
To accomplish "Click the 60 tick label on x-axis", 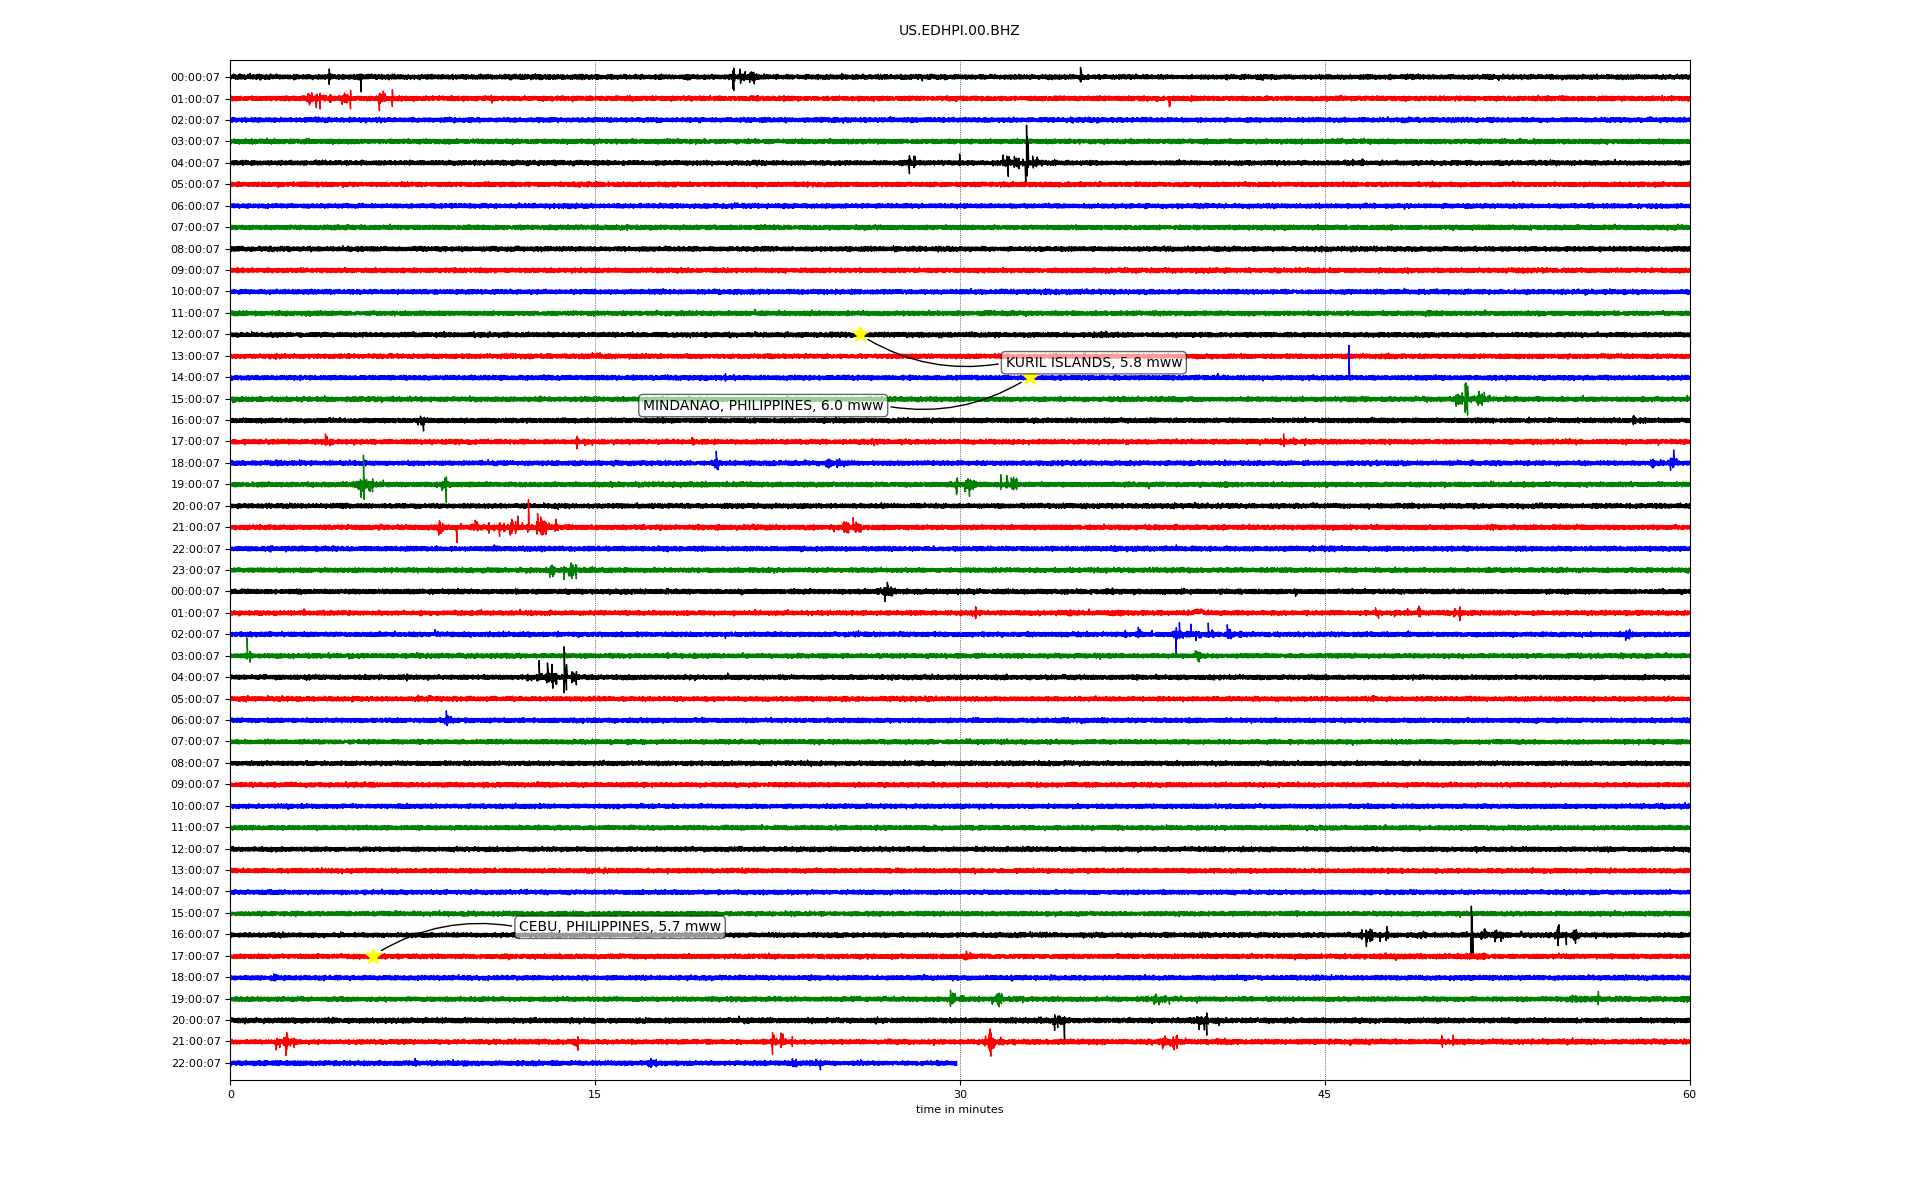I will pyautogui.click(x=1688, y=1094).
